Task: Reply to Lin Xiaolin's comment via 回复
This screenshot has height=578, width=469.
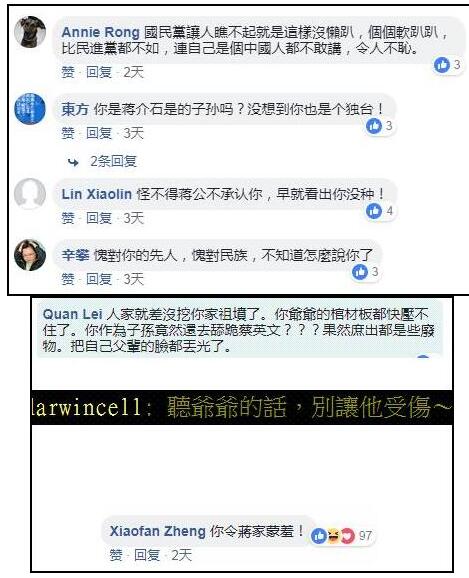Action: tap(99, 218)
